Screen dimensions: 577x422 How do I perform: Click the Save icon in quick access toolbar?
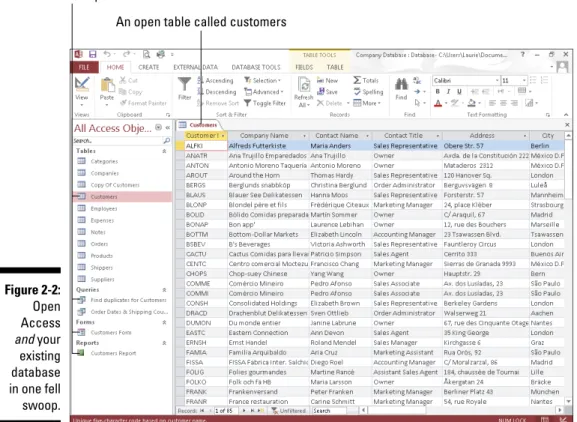tap(93, 54)
